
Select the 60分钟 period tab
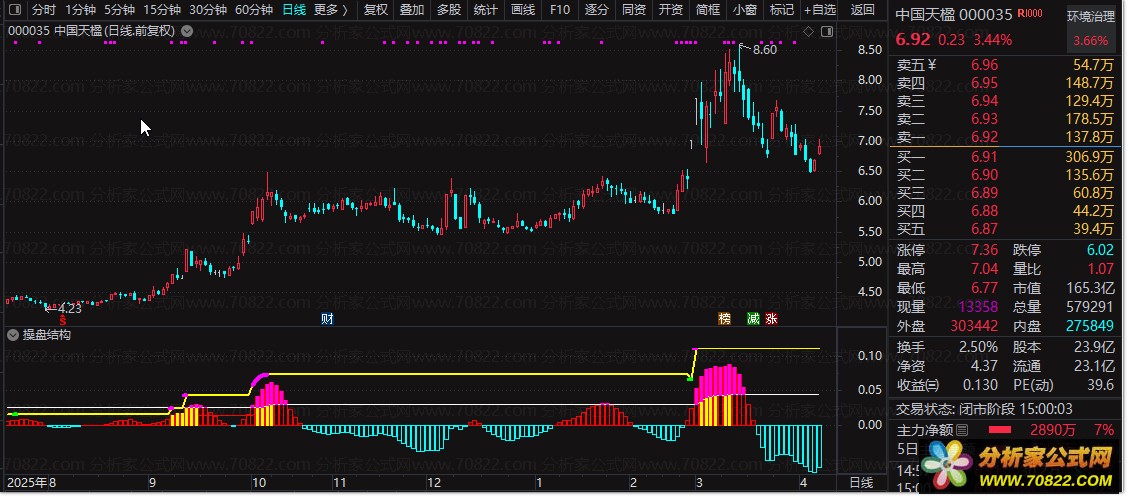tap(253, 10)
